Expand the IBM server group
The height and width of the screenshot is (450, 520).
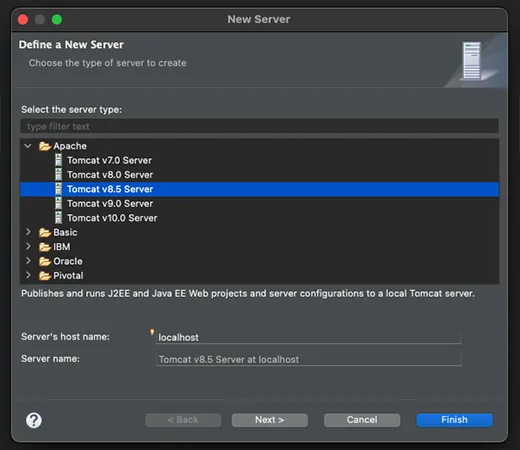click(28, 246)
